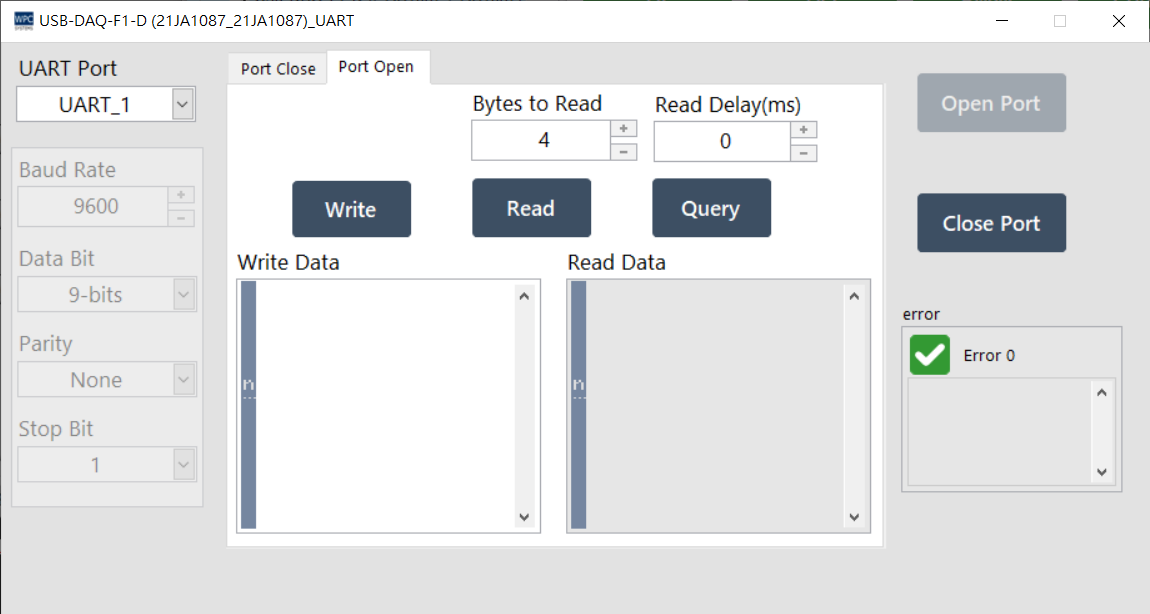This screenshot has height=614, width=1150.
Task: Open the UART Port selection dropdown
Action: (x=182, y=104)
